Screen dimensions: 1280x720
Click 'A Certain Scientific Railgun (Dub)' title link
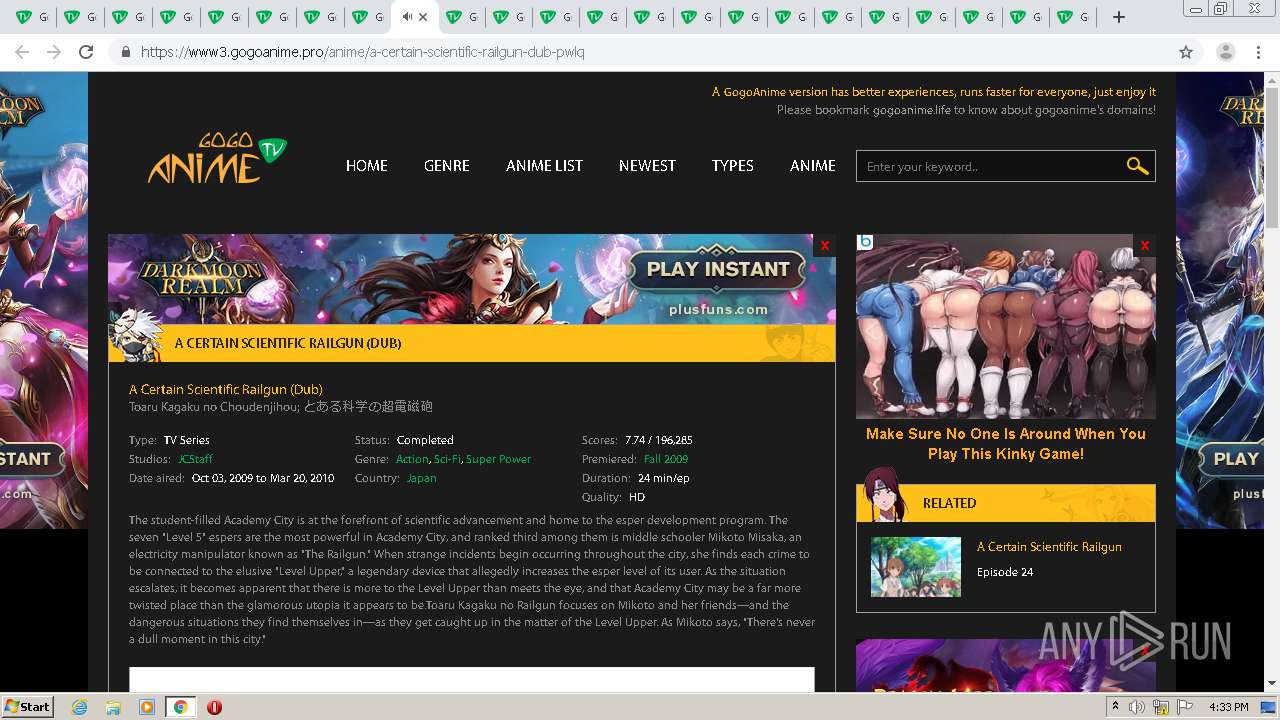point(226,389)
